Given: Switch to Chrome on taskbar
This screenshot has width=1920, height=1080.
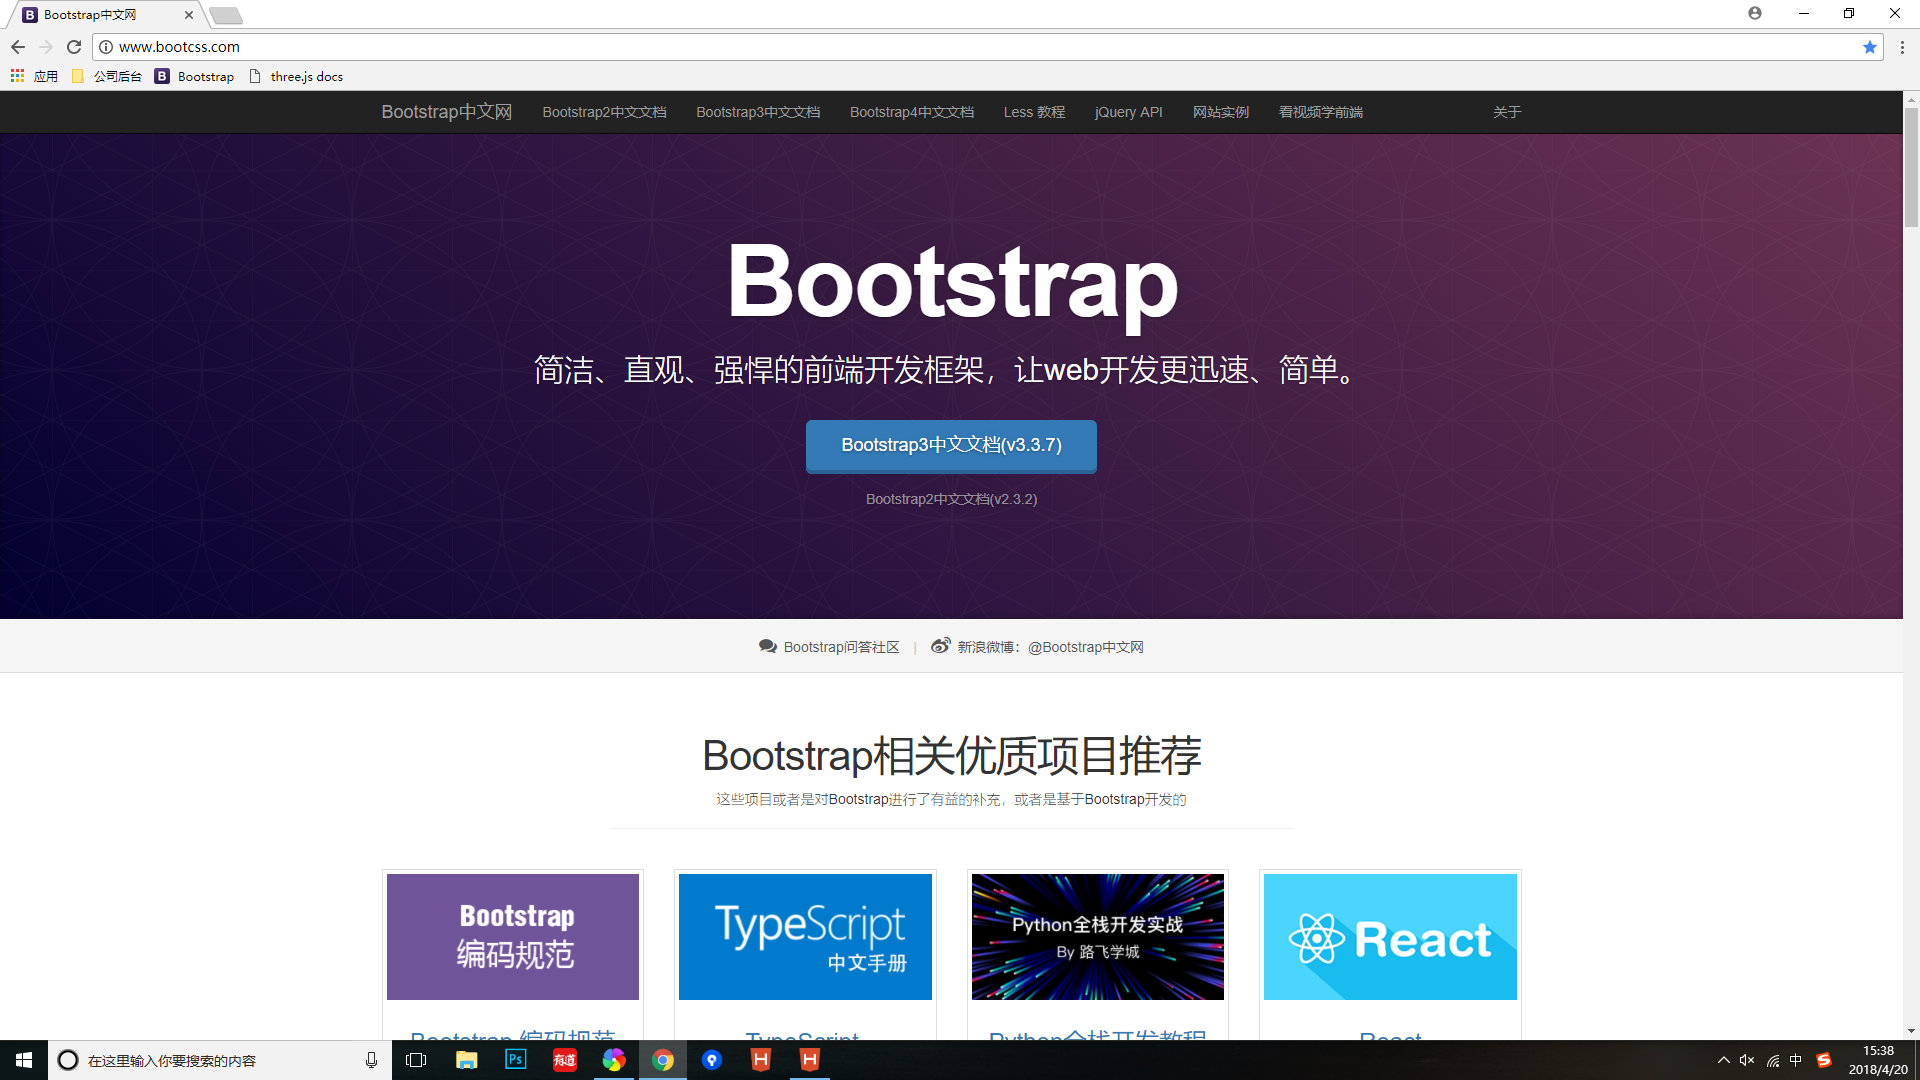Looking at the screenshot, I should pos(662,1060).
